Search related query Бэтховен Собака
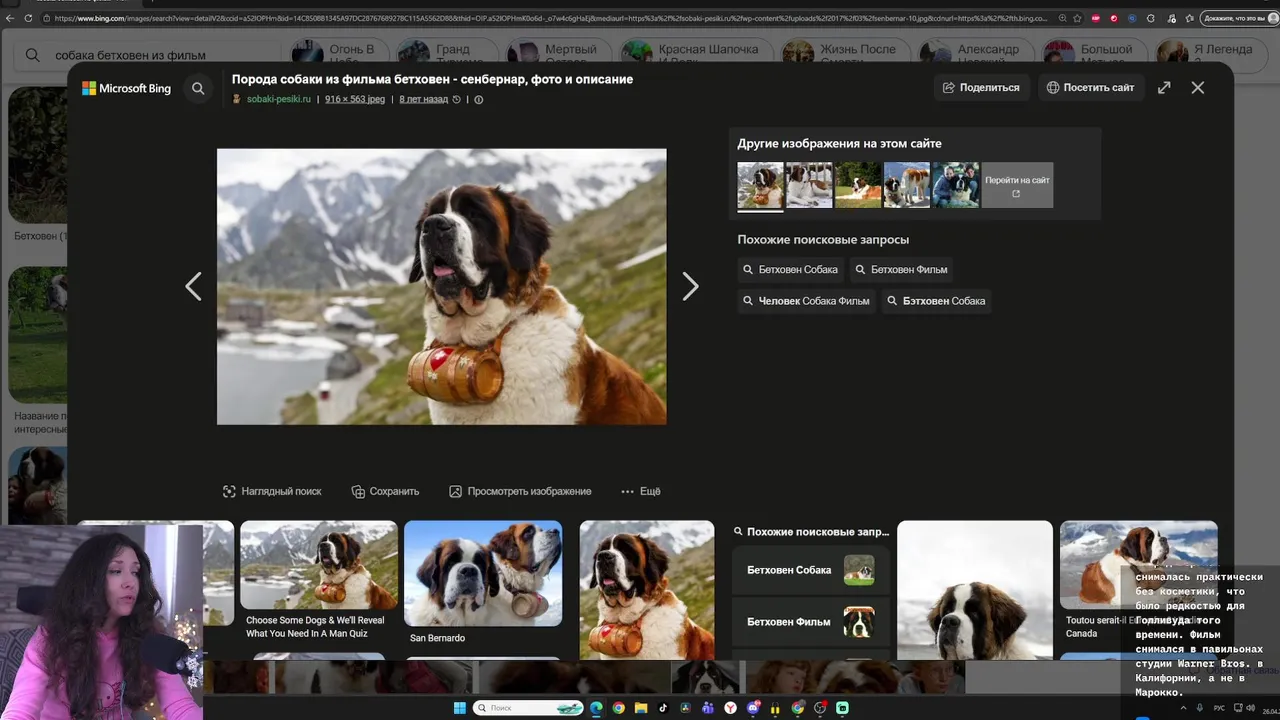Viewport: 1280px width, 720px height. (936, 300)
